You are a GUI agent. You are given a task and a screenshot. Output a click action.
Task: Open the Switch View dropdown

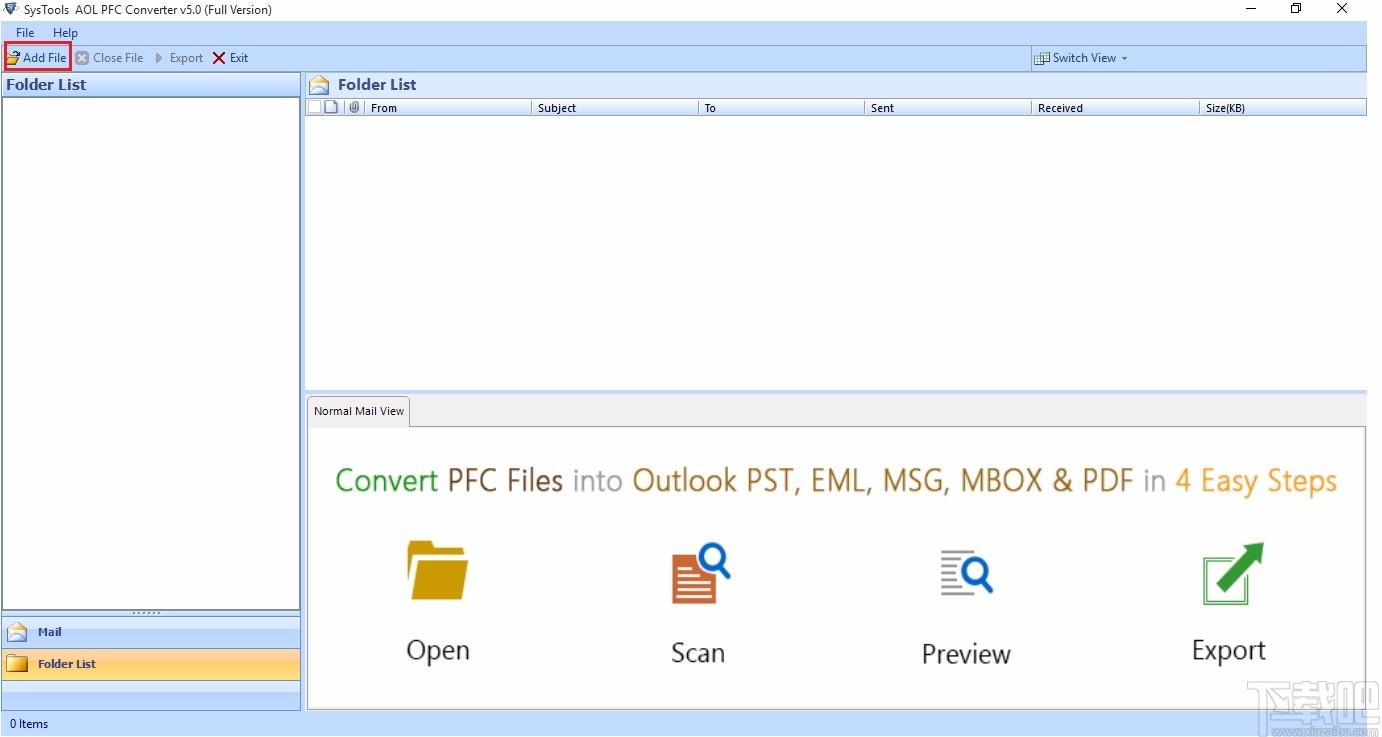click(x=1081, y=58)
